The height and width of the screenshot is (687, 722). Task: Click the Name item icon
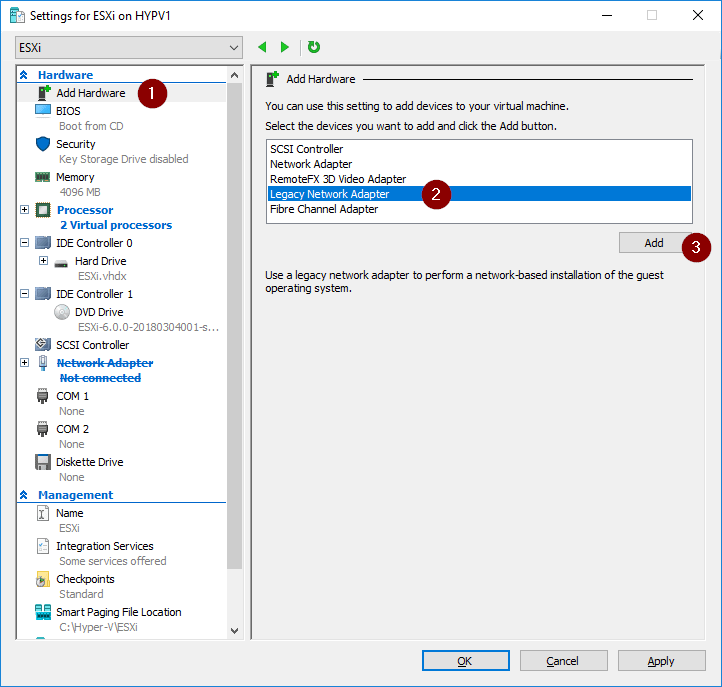pos(42,513)
